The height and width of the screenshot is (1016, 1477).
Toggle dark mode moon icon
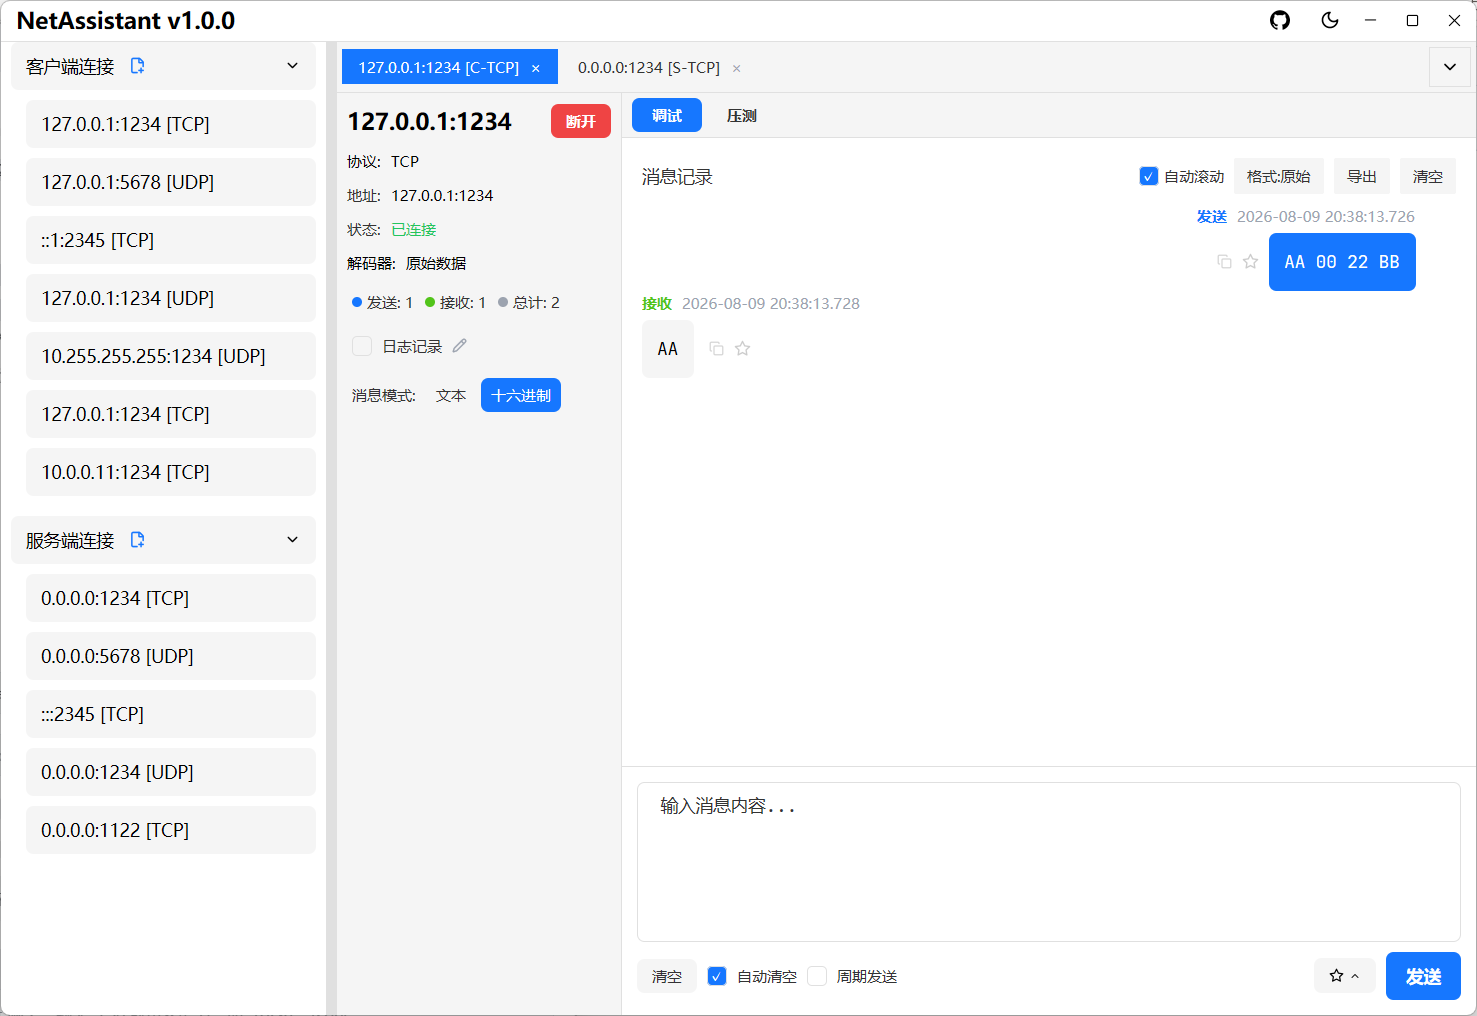[1330, 20]
